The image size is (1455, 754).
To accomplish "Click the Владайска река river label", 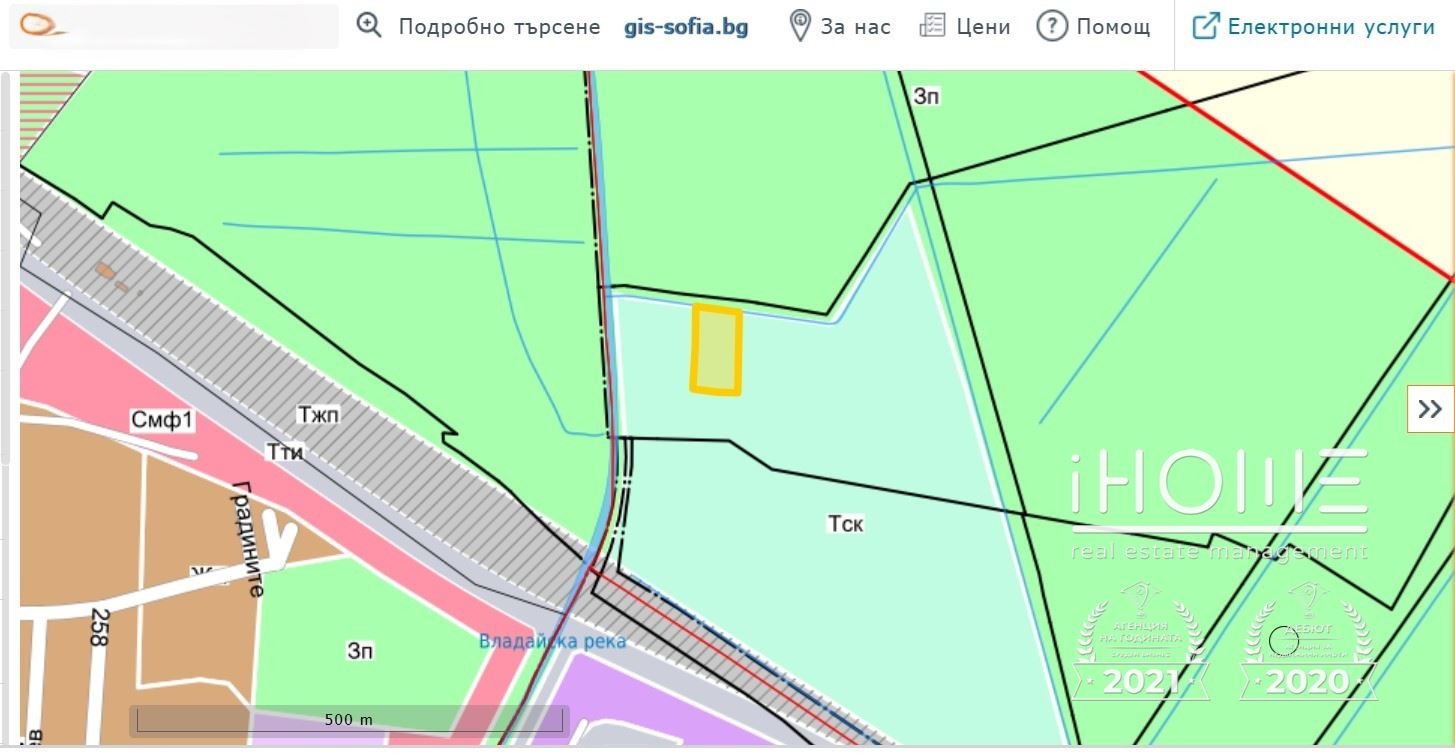I will pos(552,641).
